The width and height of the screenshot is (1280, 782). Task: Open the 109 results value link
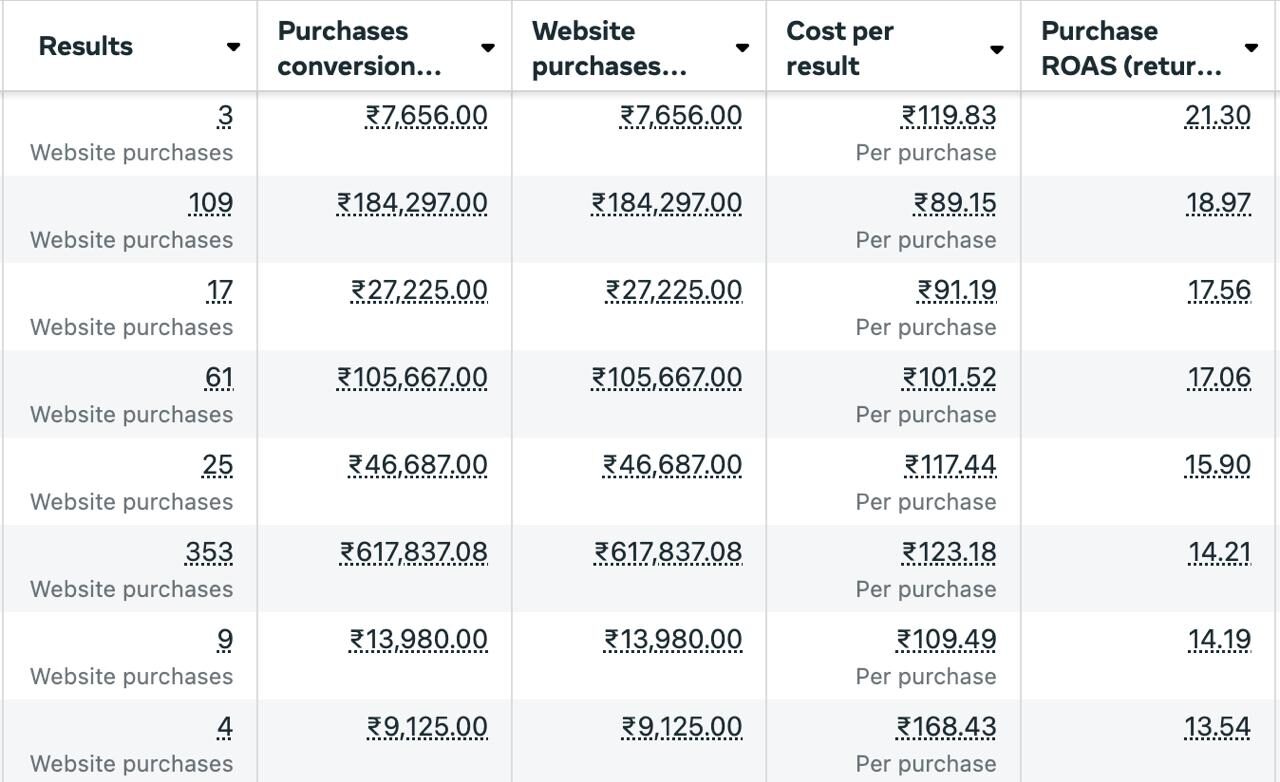click(x=210, y=203)
